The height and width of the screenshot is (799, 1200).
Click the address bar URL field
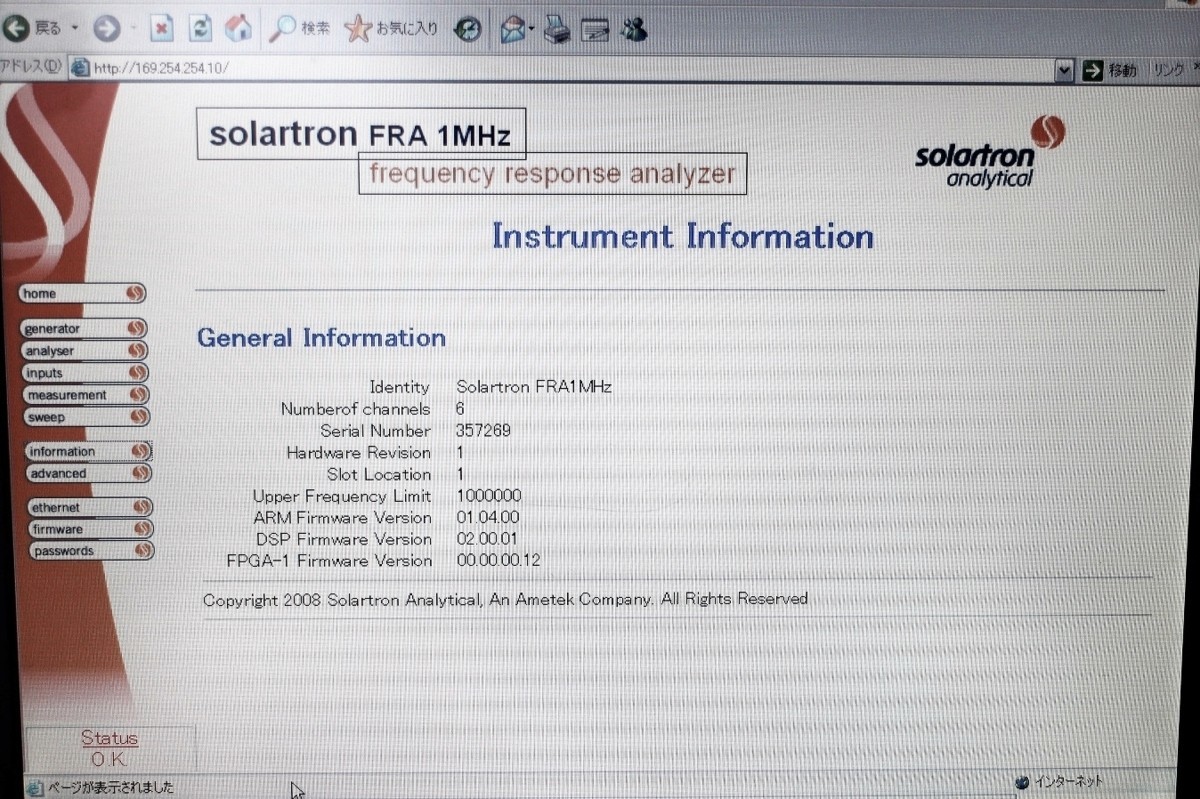(x=570, y=69)
